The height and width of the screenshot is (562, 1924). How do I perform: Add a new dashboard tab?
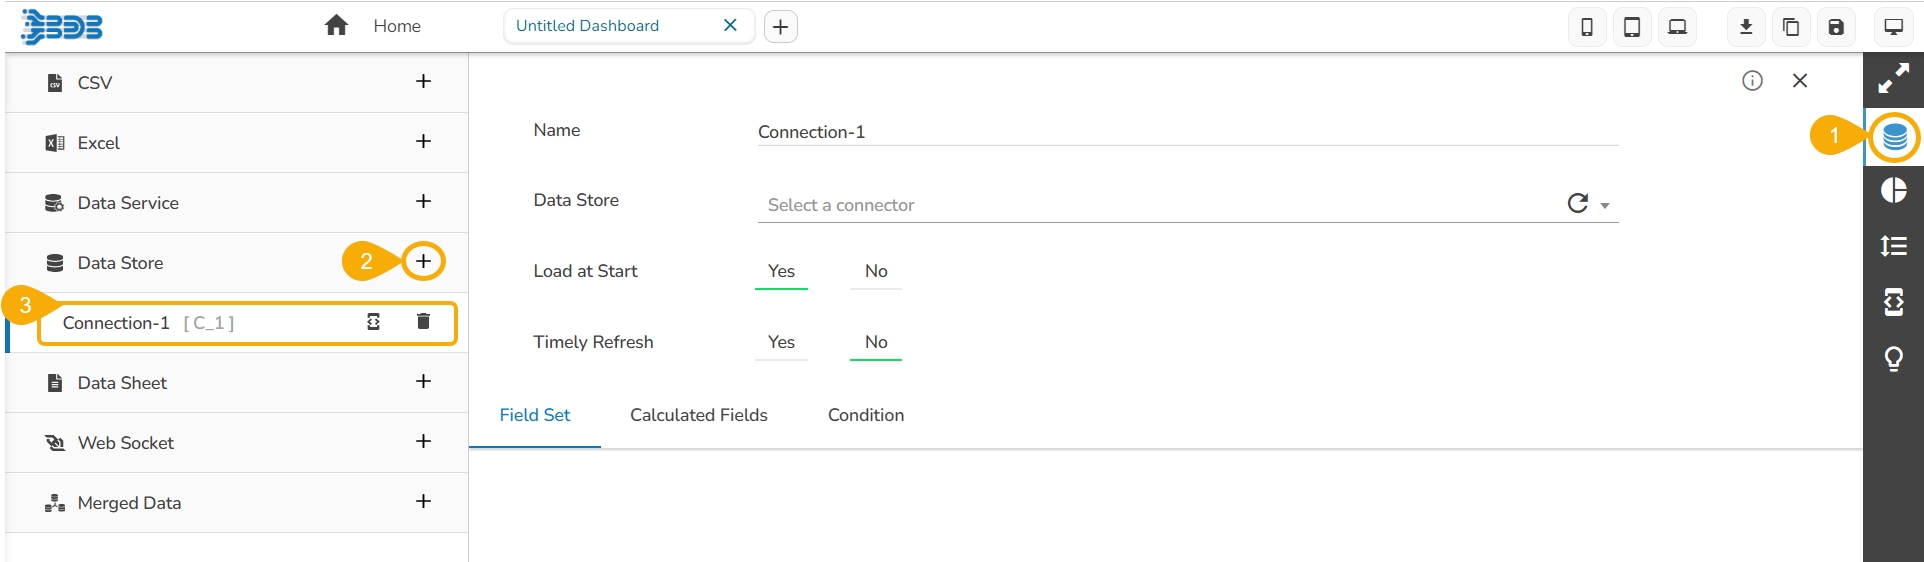pos(781,27)
